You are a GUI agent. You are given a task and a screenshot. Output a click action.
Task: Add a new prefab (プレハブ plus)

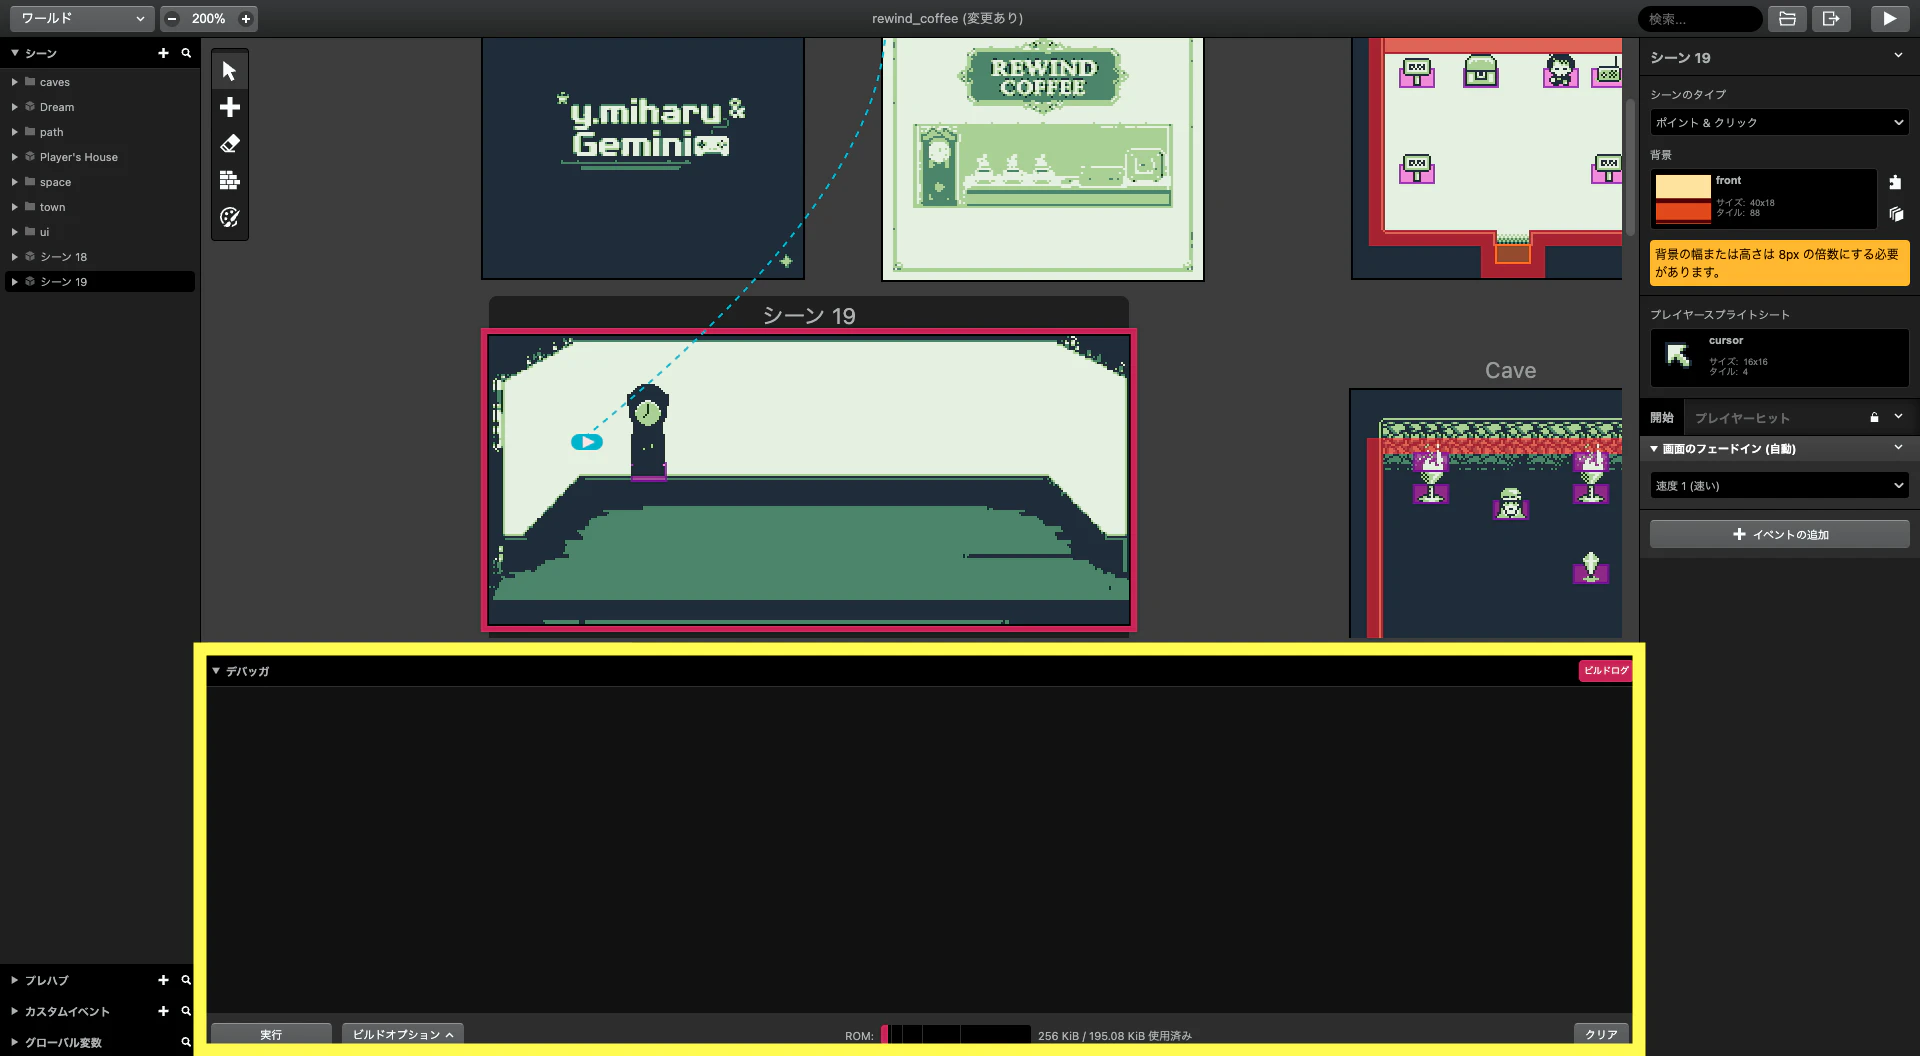coord(163,980)
